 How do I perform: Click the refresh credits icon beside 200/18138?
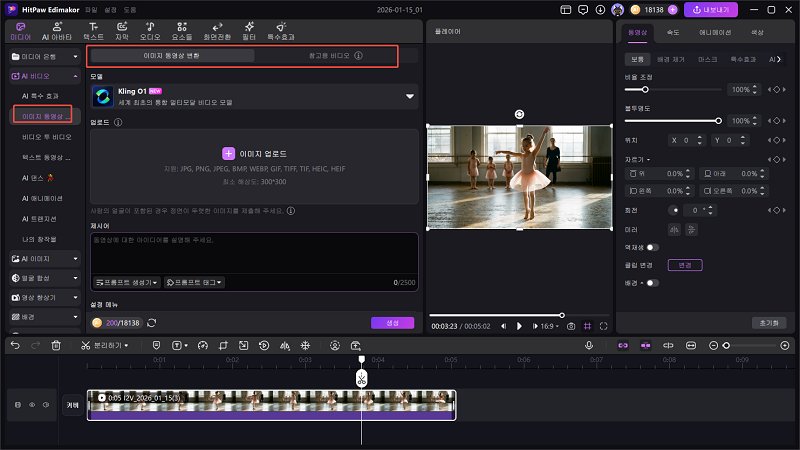tap(152, 323)
